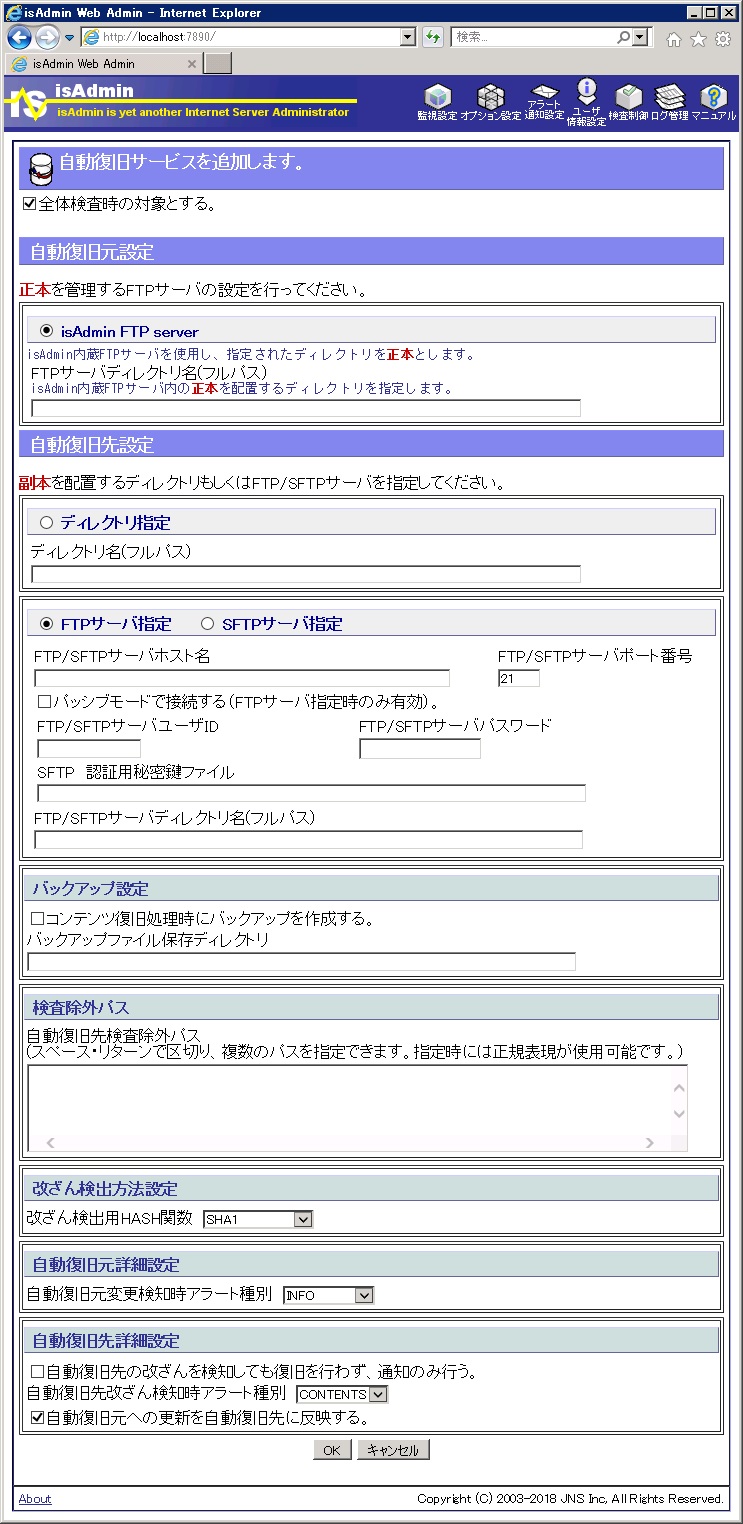Open INFO alert type dropdown

(x=328, y=1295)
